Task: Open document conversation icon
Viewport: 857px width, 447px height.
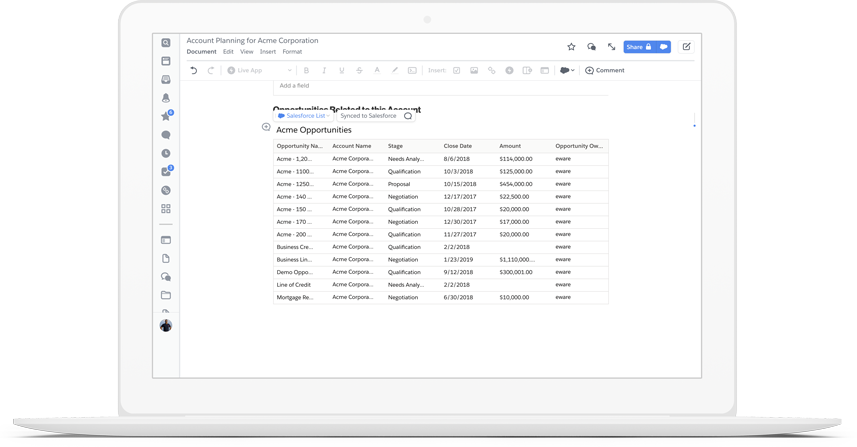Action: pos(591,47)
